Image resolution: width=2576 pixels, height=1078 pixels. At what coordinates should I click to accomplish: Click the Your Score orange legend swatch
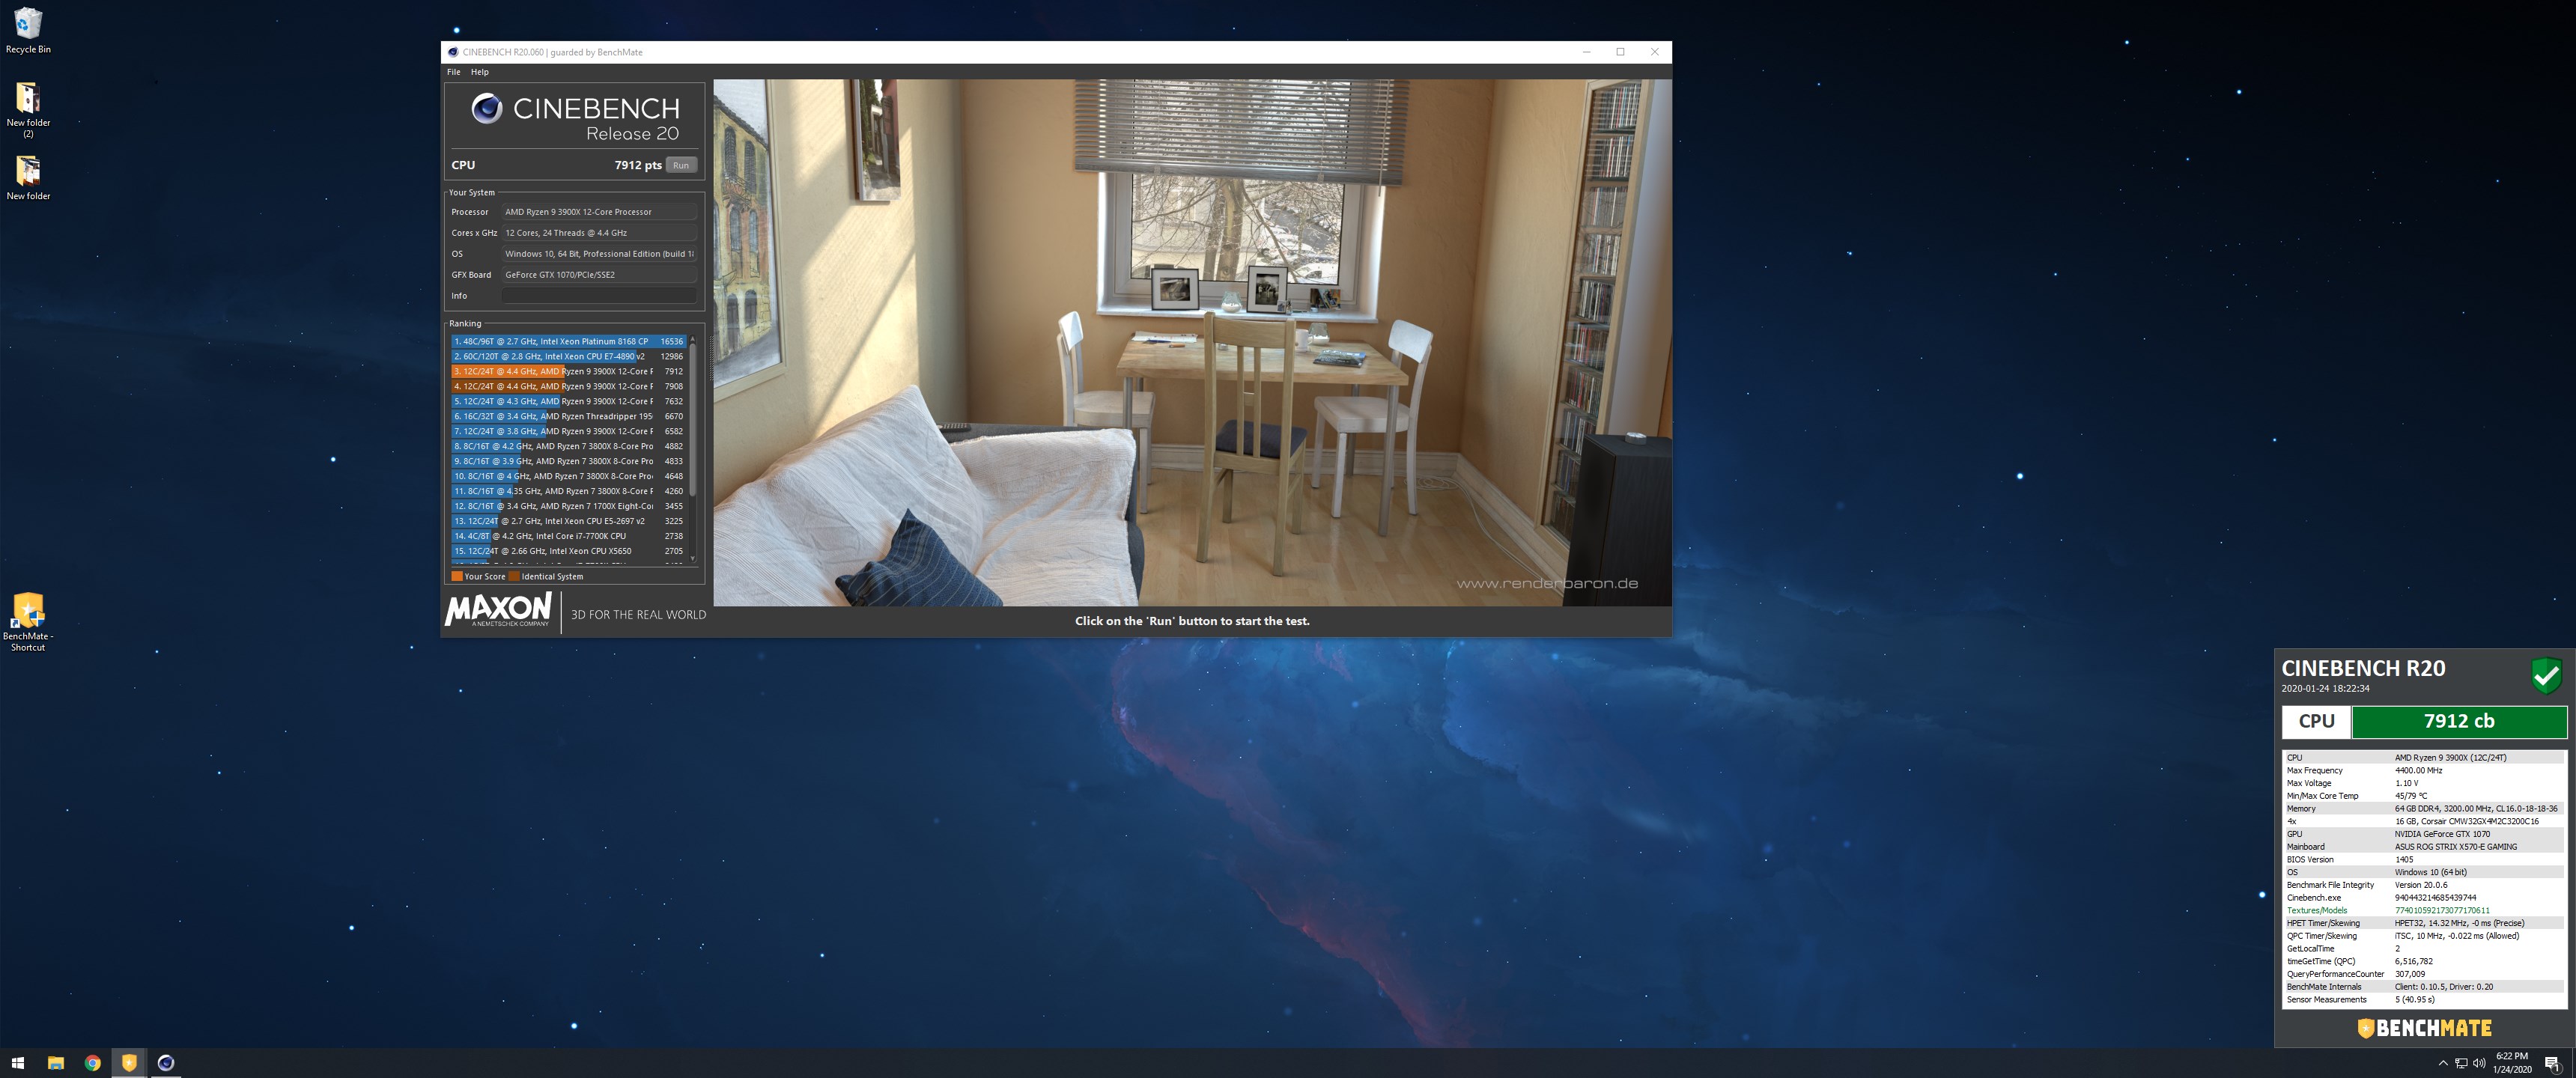(457, 576)
